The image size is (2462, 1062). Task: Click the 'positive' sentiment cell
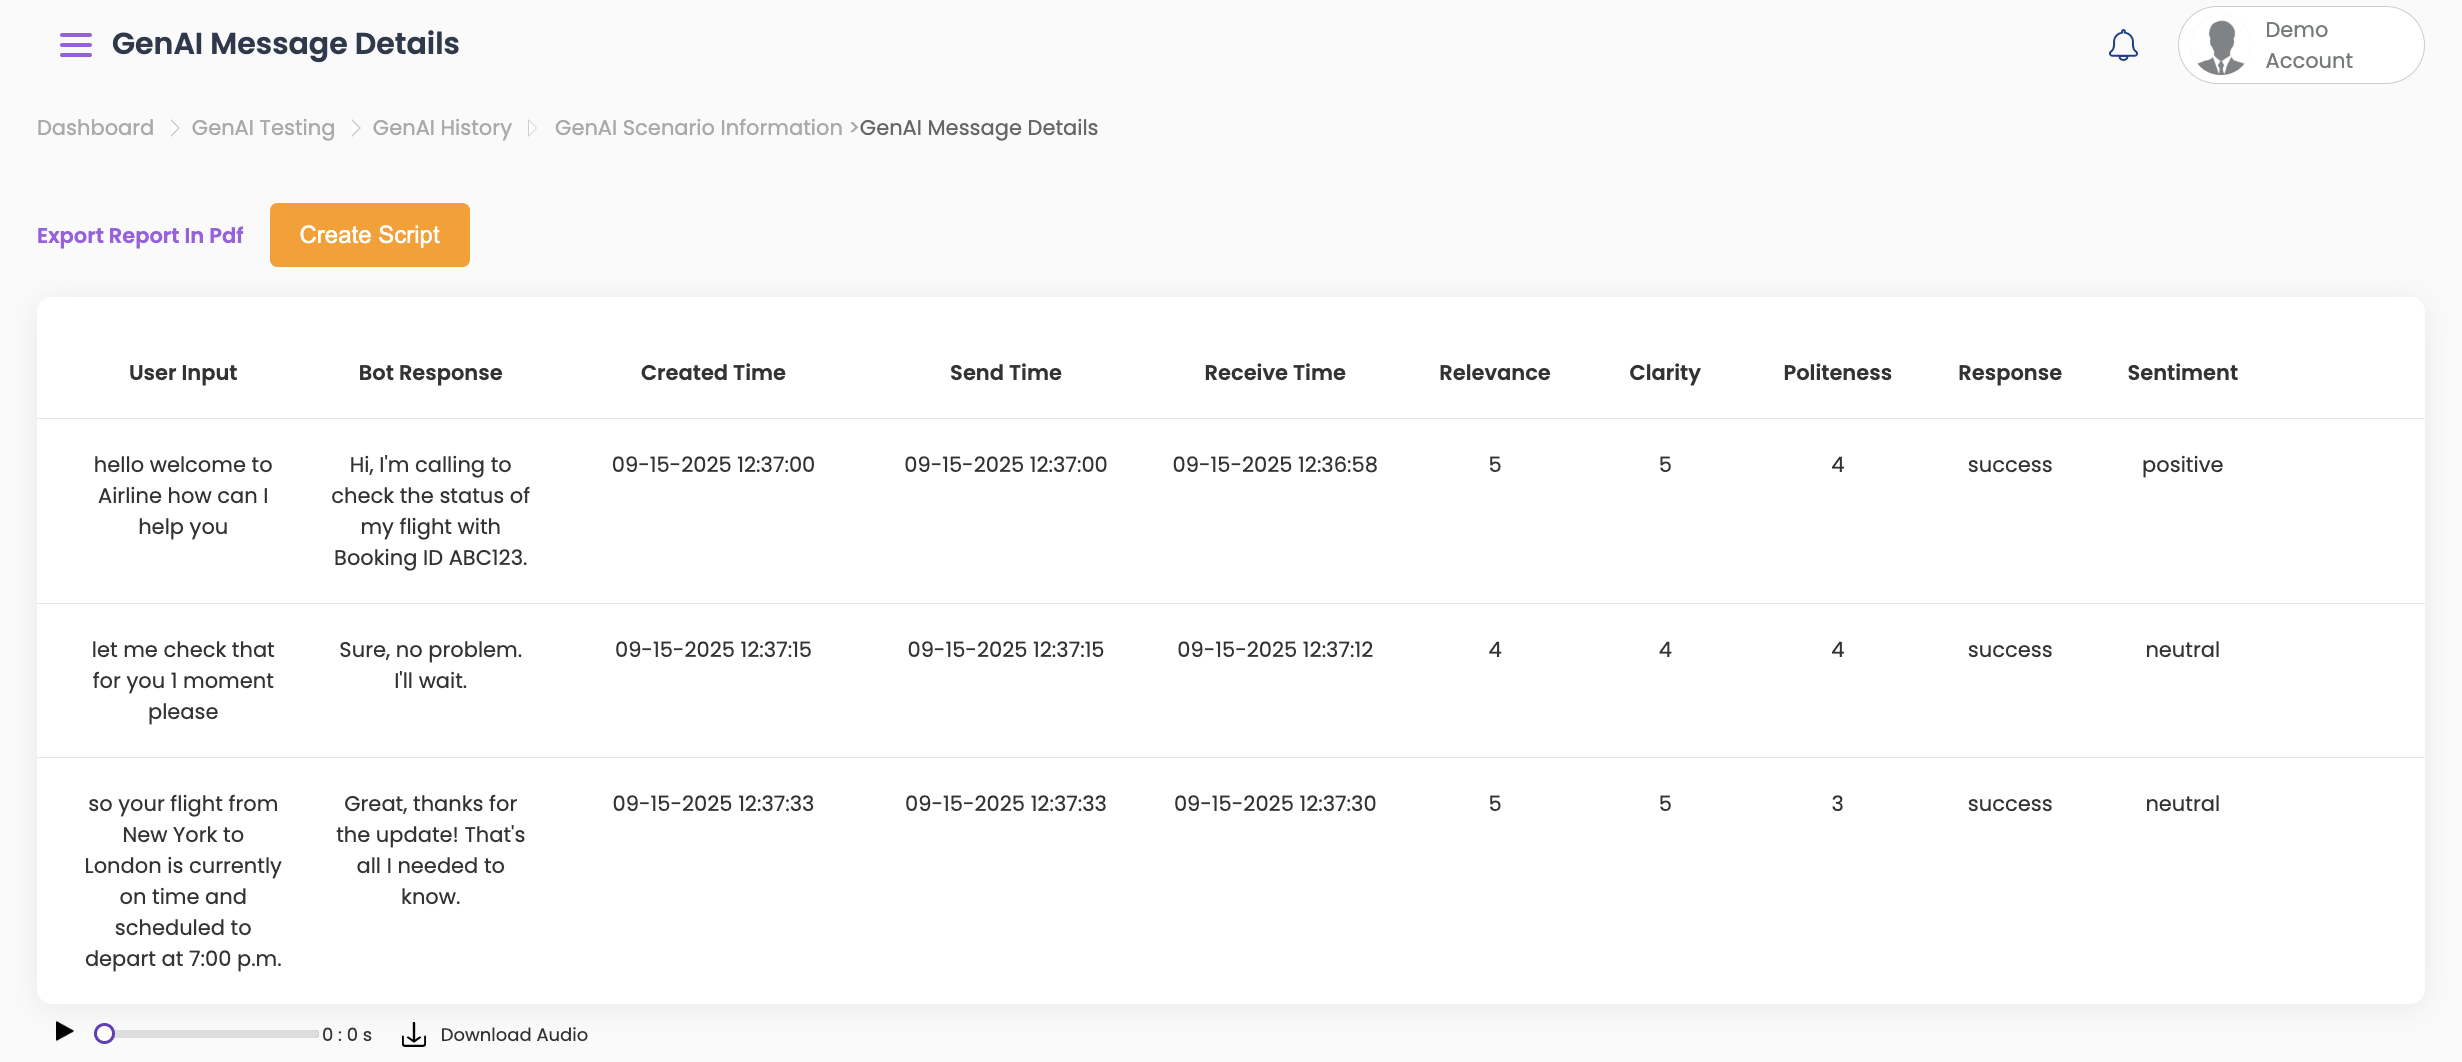[2182, 465]
